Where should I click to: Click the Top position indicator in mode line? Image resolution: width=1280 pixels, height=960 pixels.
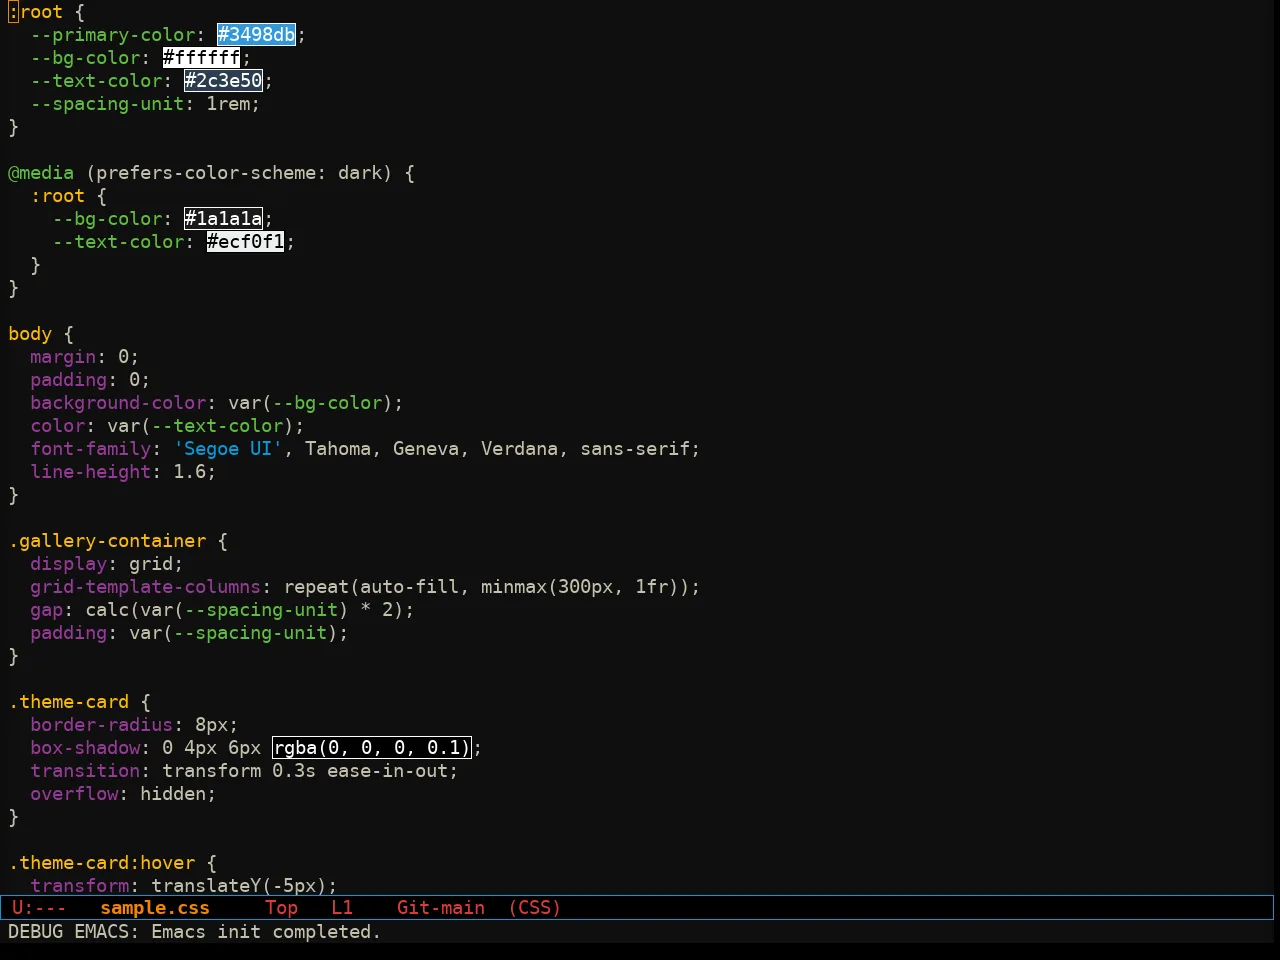coord(282,908)
